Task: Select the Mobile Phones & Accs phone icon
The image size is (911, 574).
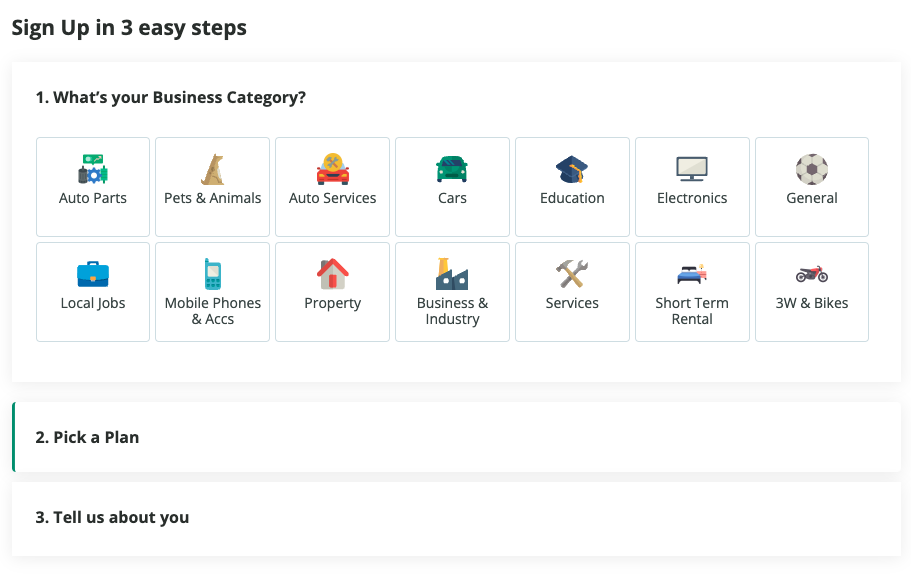Action: (x=213, y=274)
